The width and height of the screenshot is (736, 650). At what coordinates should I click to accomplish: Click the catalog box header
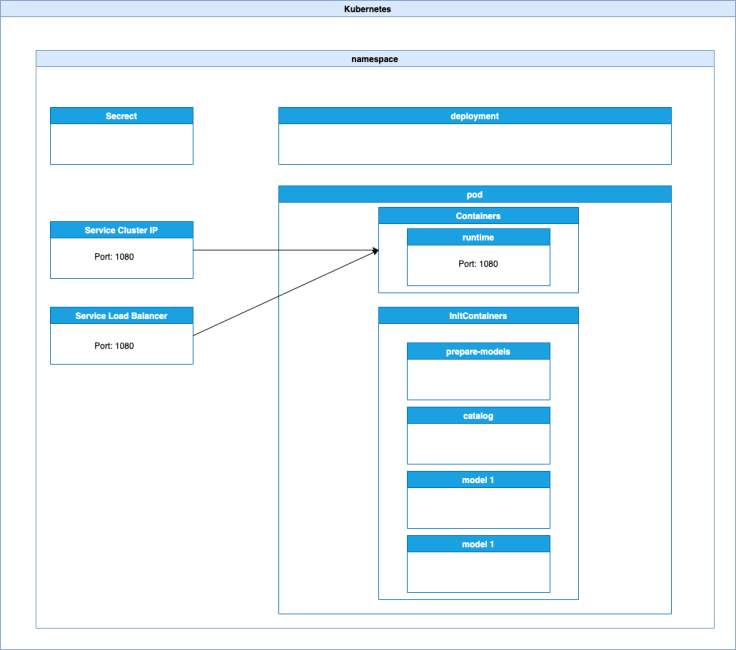point(478,416)
